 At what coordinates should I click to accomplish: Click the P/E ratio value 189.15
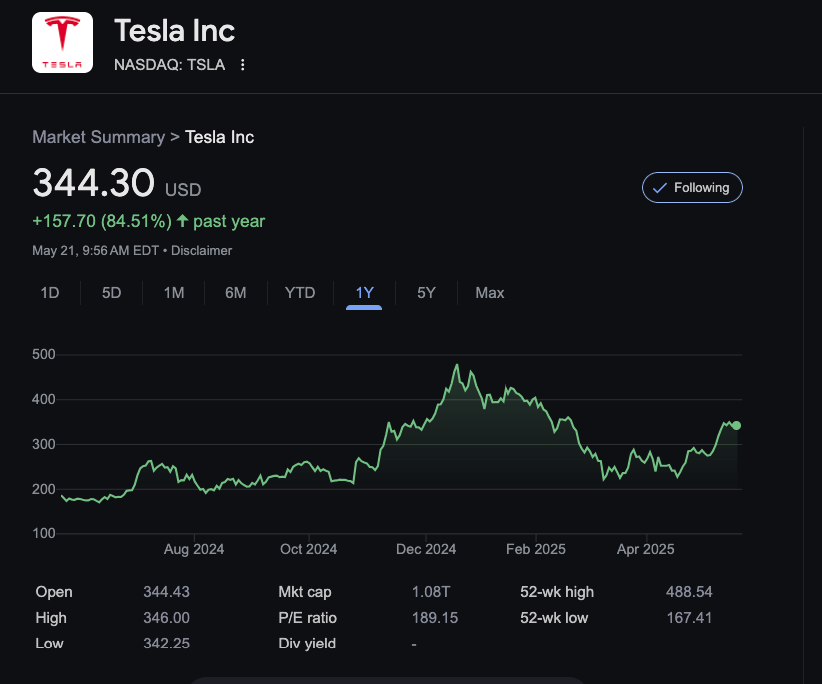click(x=435, y=617)
